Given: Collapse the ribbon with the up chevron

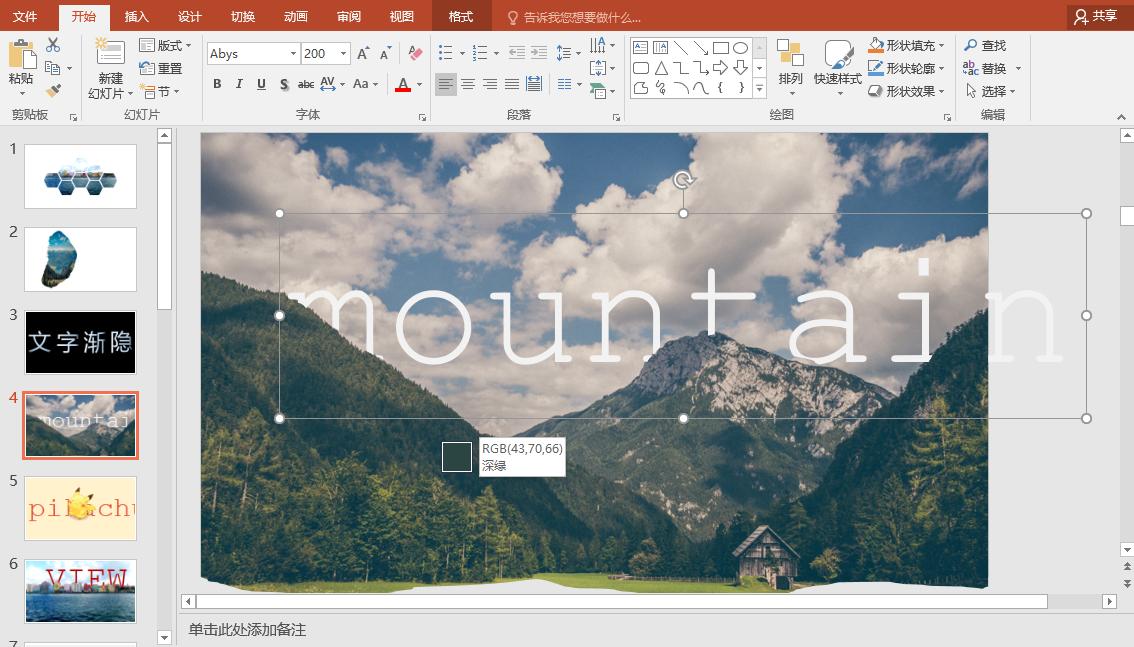Looking at the screenshot, I should pyautogui.click(x=1121, y=116).
